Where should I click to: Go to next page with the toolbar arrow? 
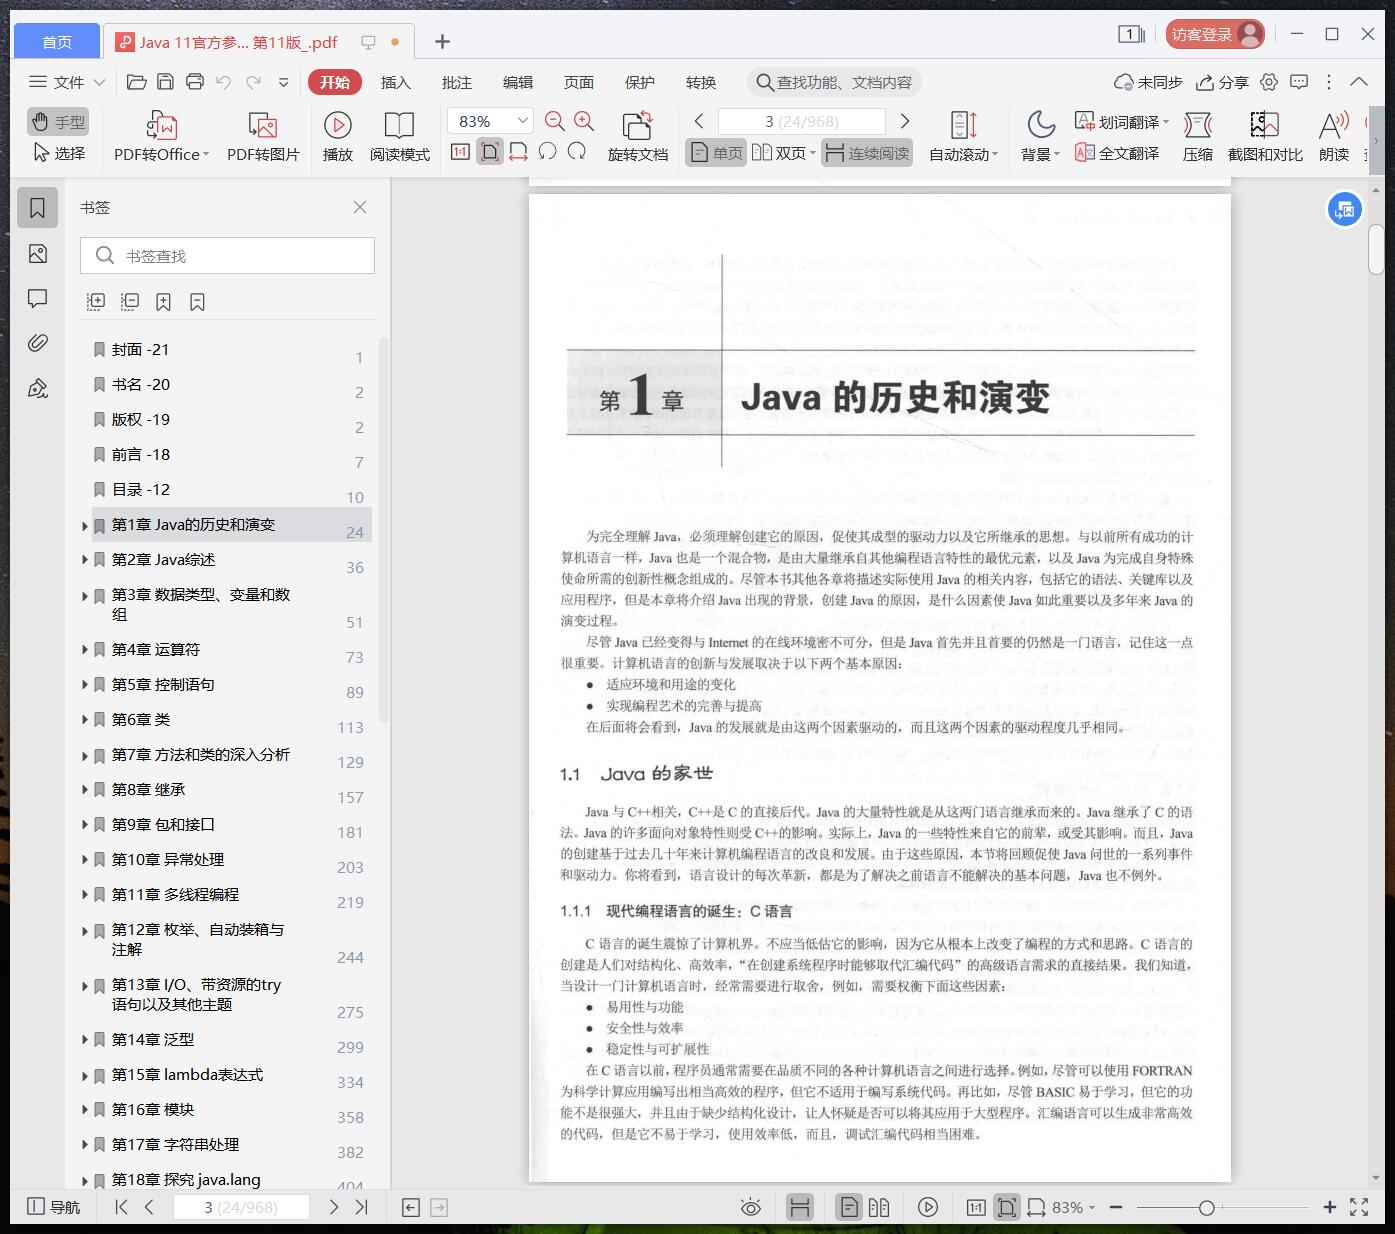905,121
